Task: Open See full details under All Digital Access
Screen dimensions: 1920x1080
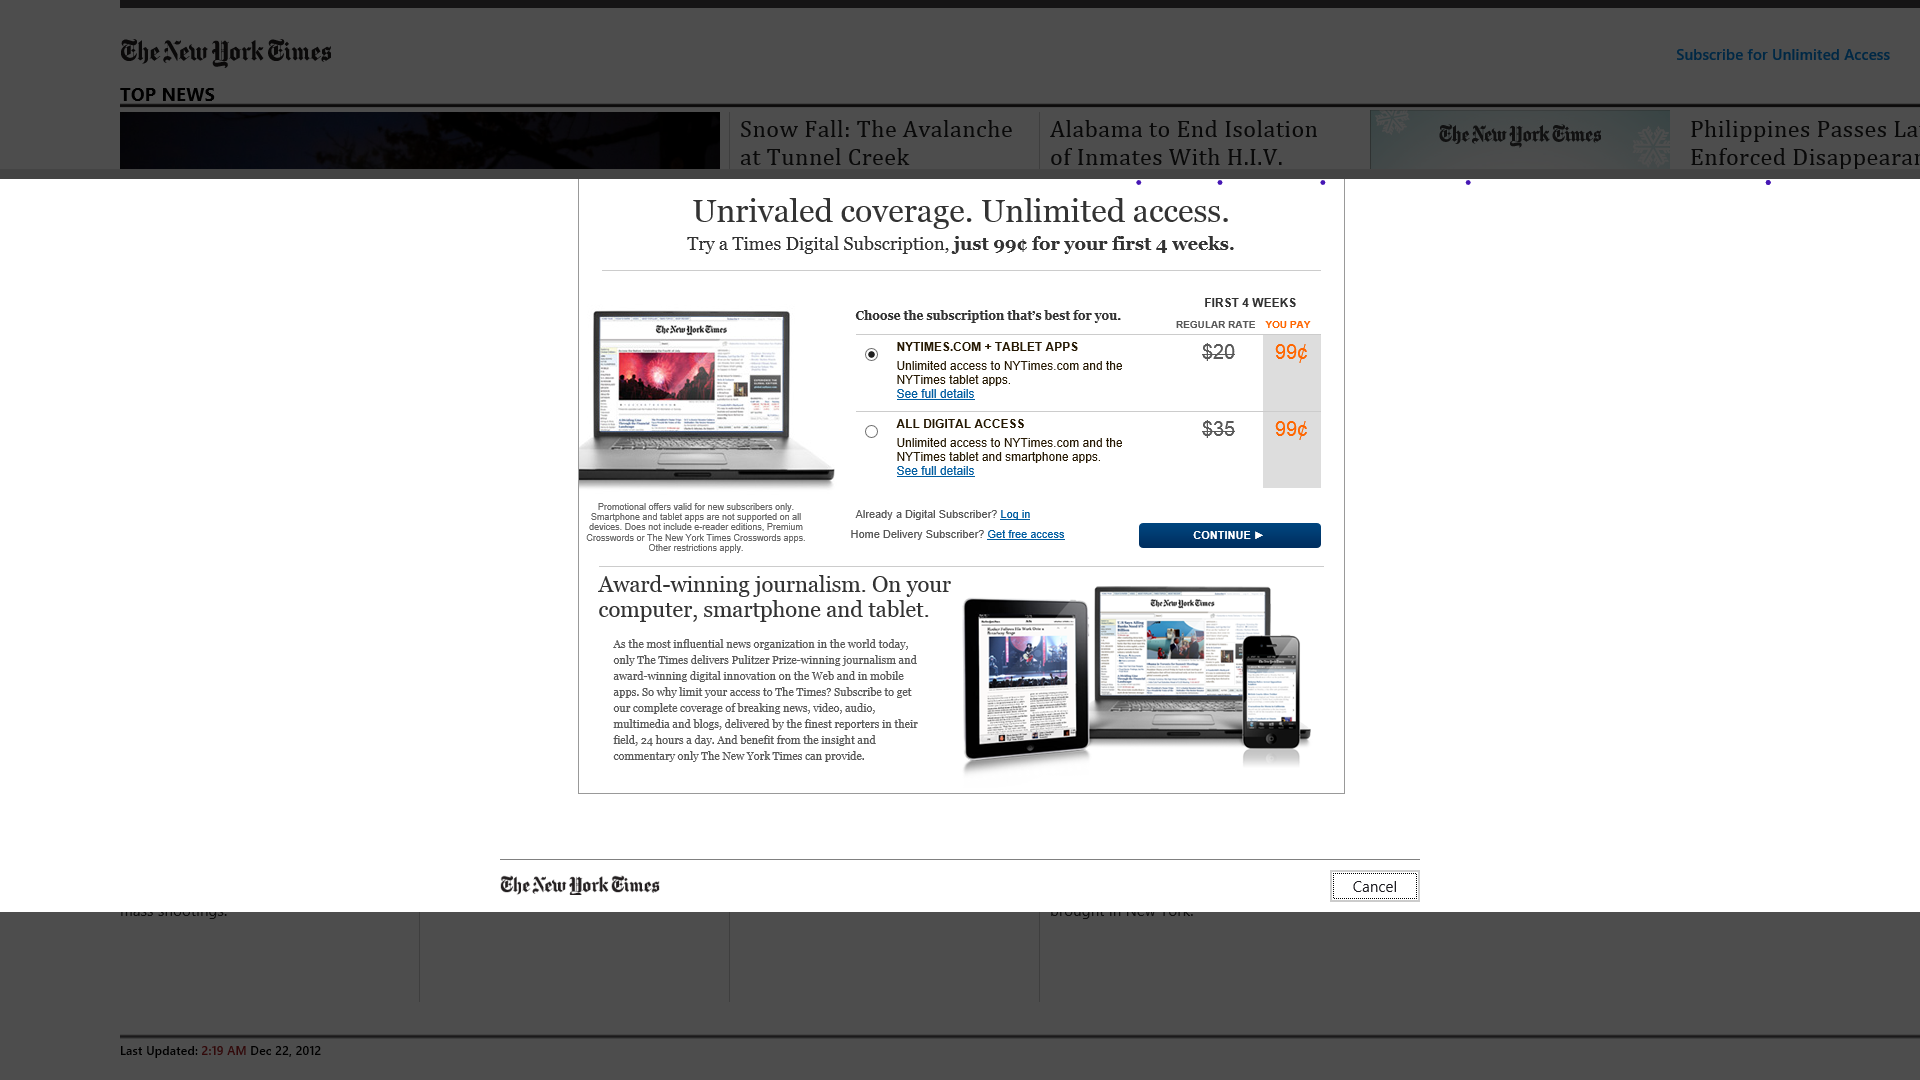Action: [934, 471]
